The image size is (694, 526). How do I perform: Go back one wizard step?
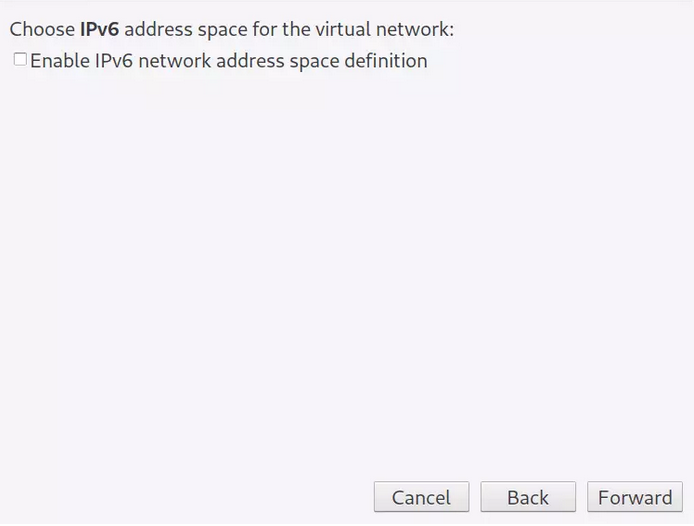pos(527,497)
